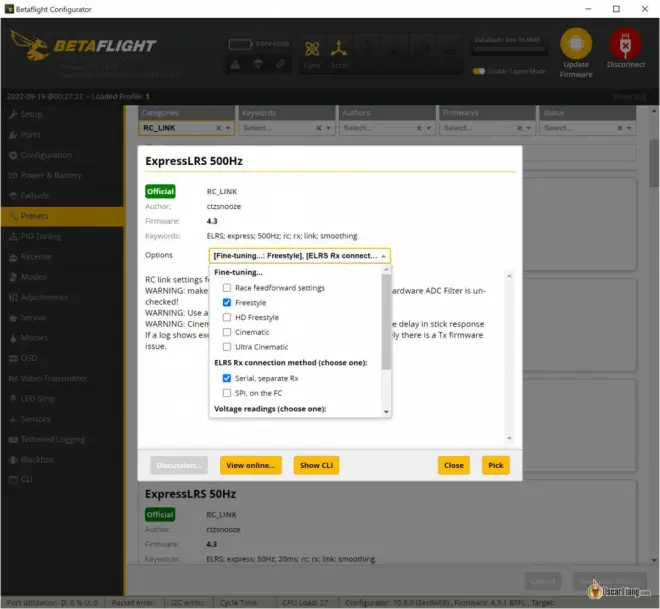Screen dimensions: 660x609
Task: Clear the RC_LINK category selection
Action: click(218, 128)
